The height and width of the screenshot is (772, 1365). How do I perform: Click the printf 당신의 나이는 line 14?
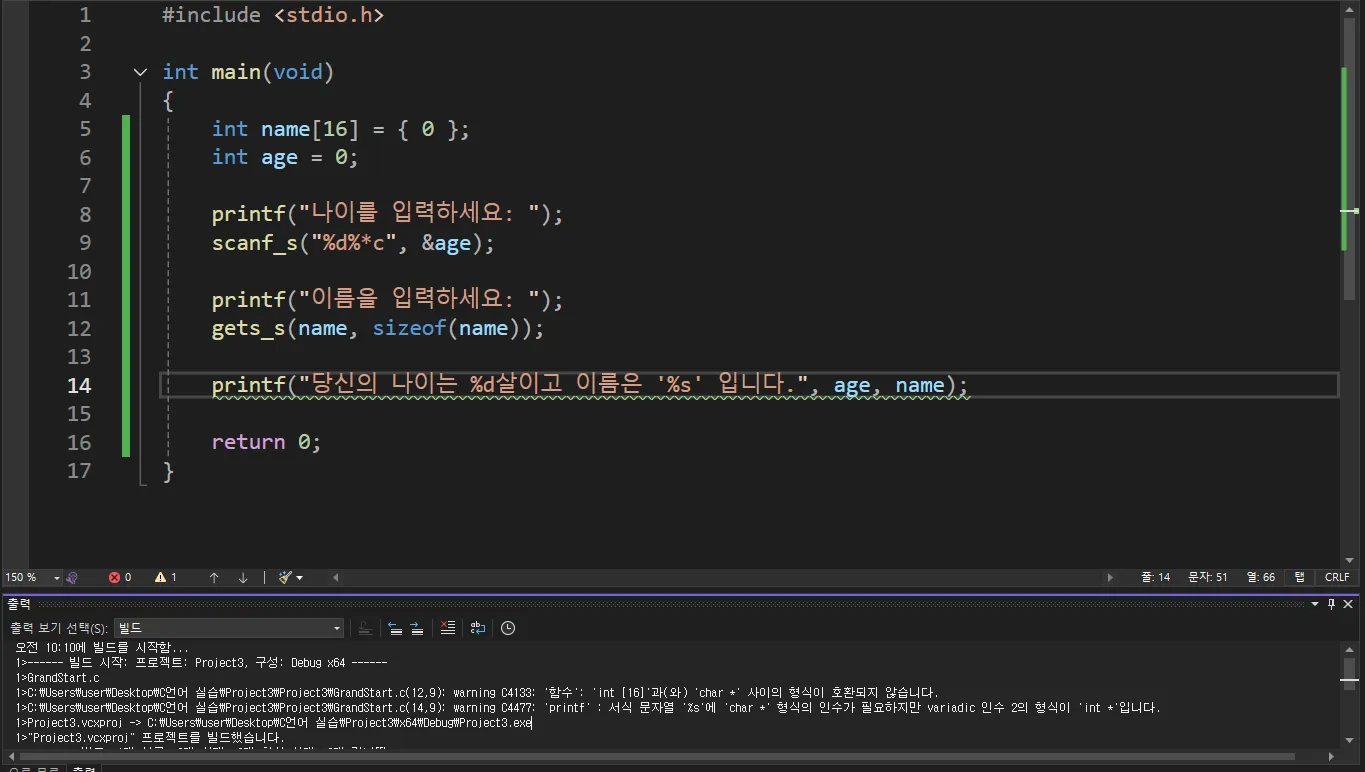point(590,386)
